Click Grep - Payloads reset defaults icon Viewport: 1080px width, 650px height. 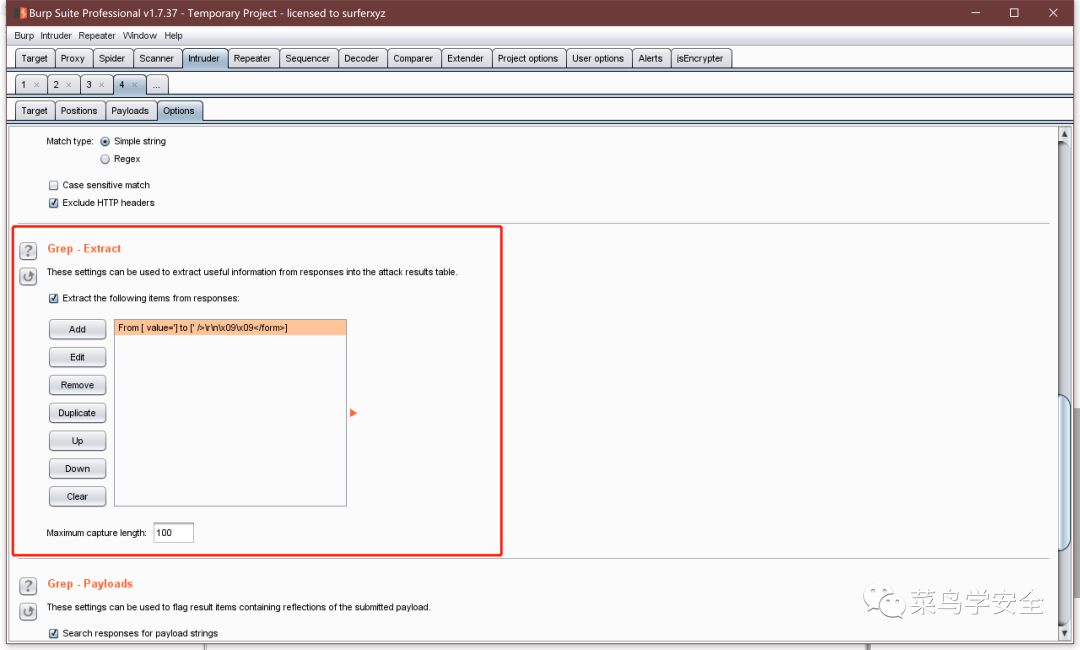tap(28, 611)
